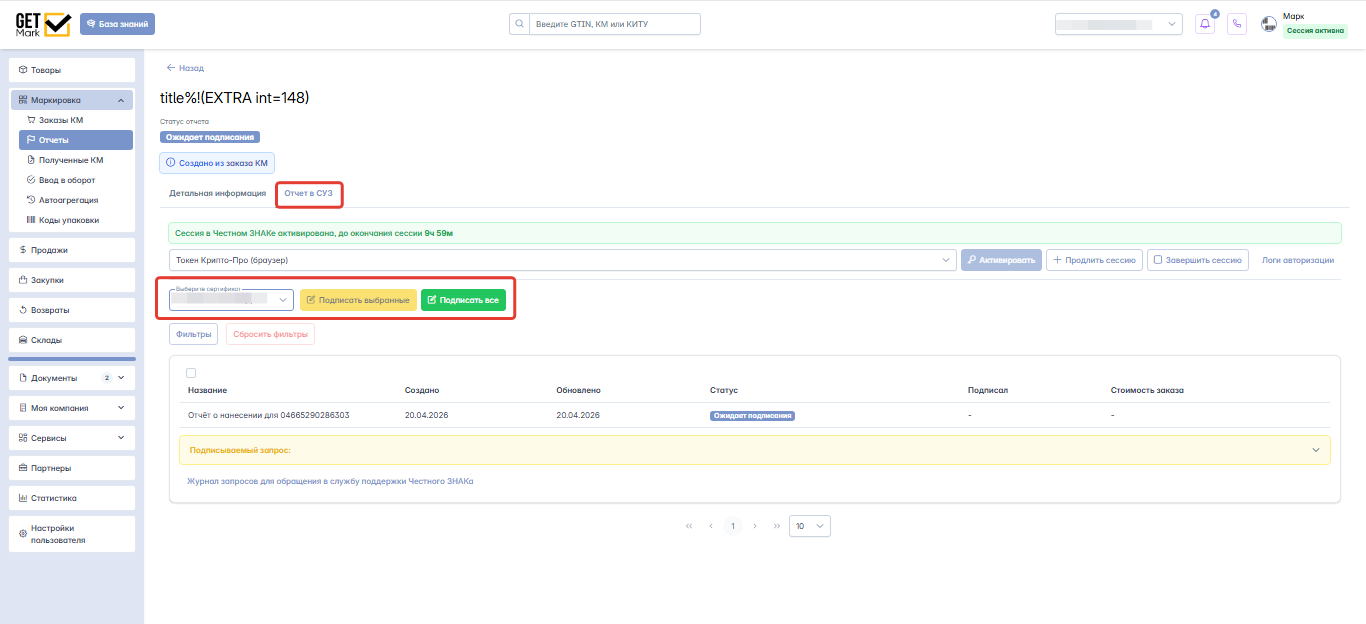Open notifications bell icon

click(x=1206, y=24)
